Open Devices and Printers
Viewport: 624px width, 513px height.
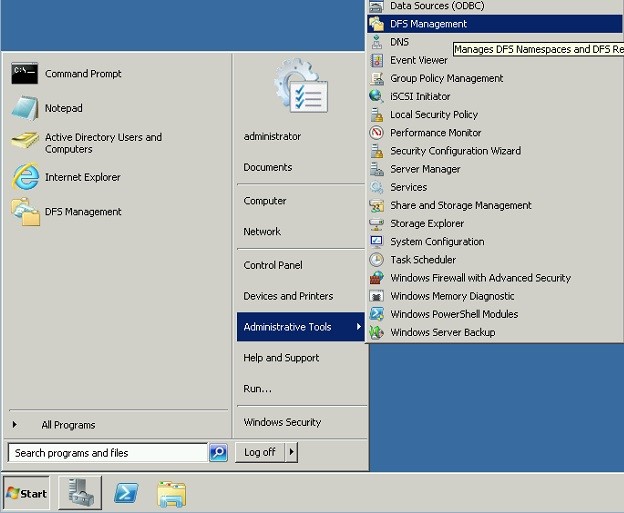coord(289,296)
